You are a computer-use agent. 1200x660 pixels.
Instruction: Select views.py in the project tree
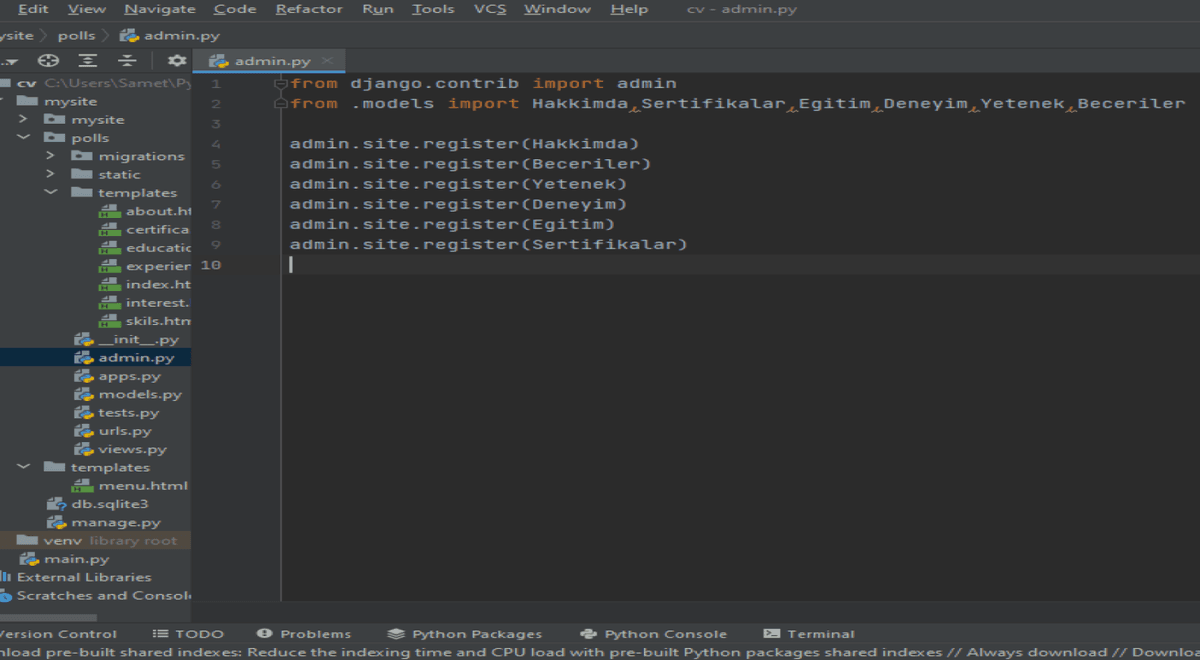pos(132,449)
